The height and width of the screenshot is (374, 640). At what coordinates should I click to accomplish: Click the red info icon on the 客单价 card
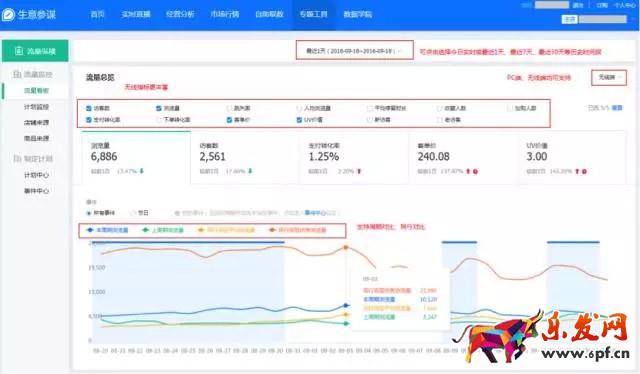point(476,171)
